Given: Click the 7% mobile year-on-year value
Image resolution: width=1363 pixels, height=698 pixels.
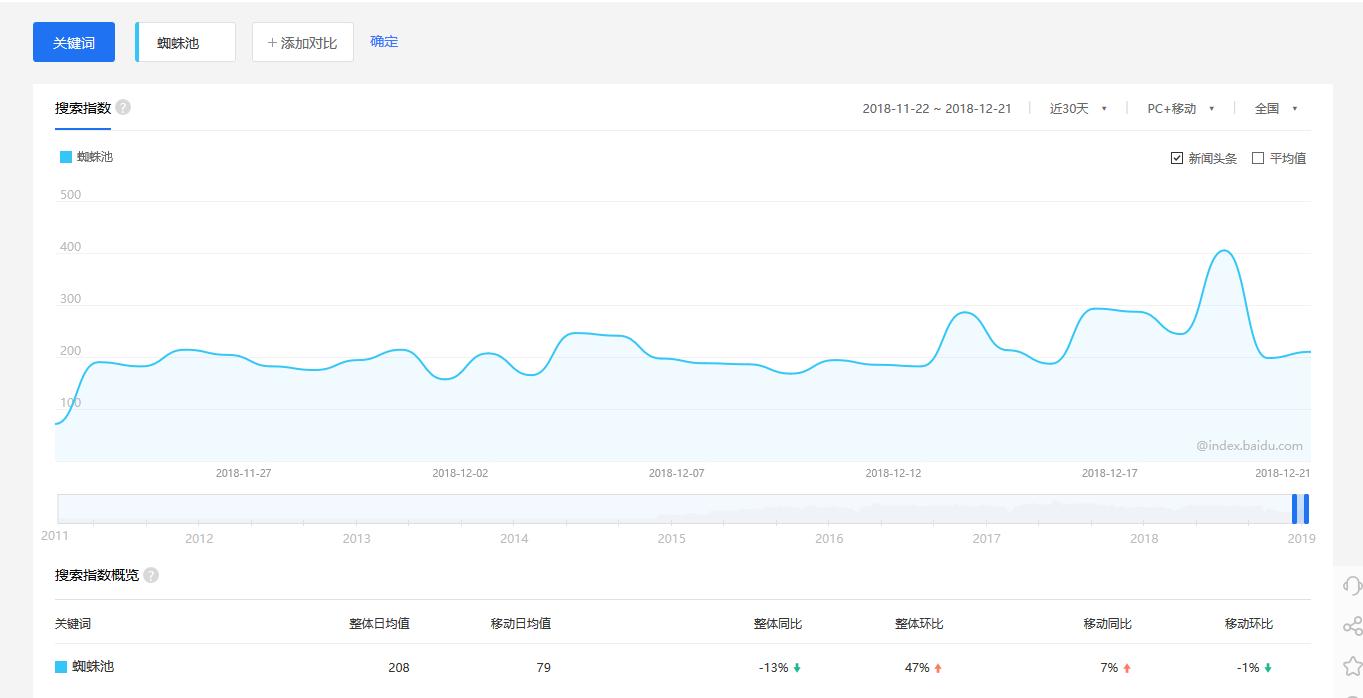Looking at the screenshot, I should click(1110, 668).
